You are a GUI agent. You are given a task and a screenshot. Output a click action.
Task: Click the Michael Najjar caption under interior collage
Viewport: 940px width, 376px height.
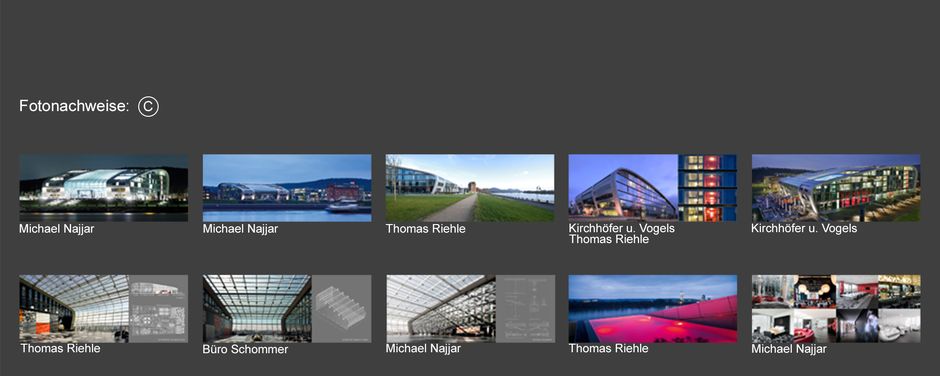click(789, 349)
